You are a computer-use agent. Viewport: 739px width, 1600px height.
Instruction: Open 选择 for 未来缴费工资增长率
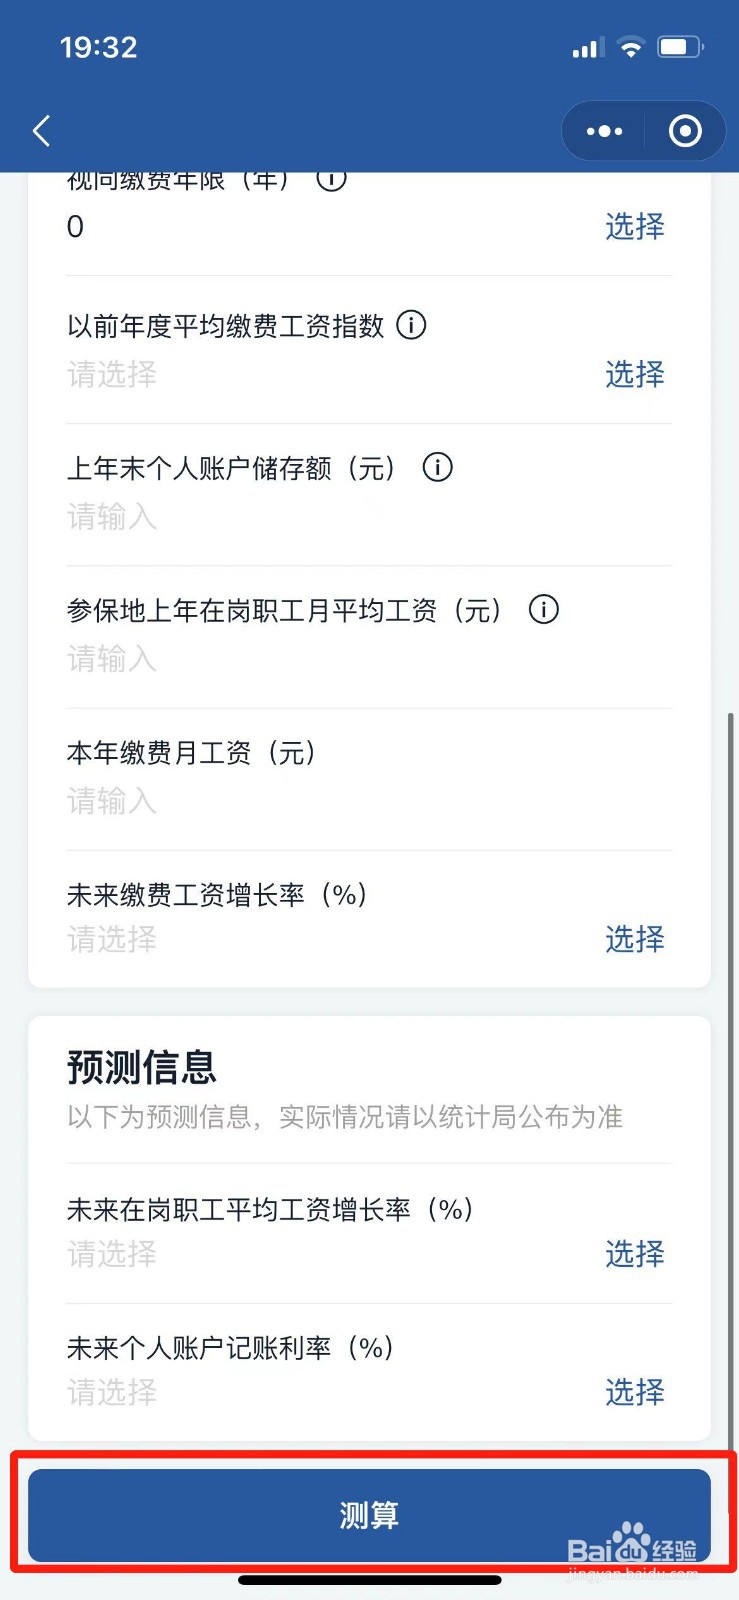(x=634, y=939)
